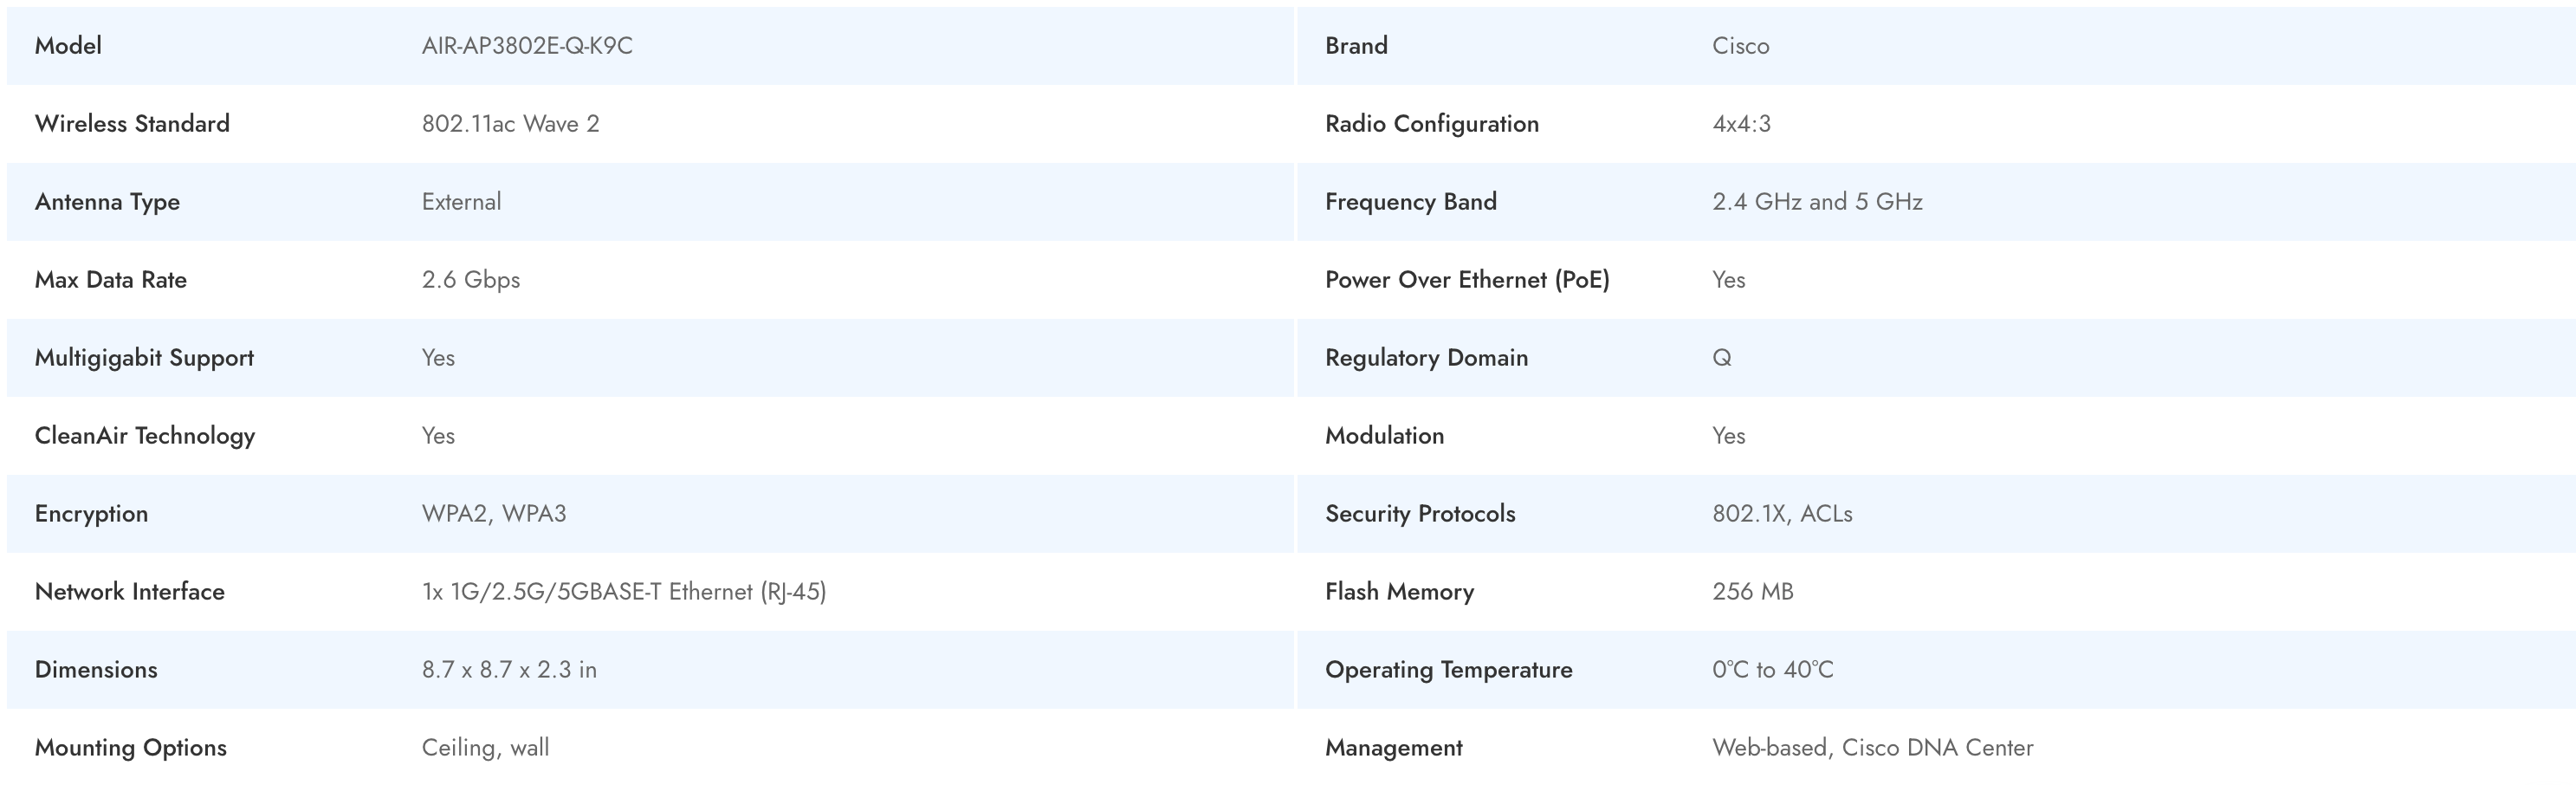Click the Power Over Ethernet (PoE) label

[1467, 280]
